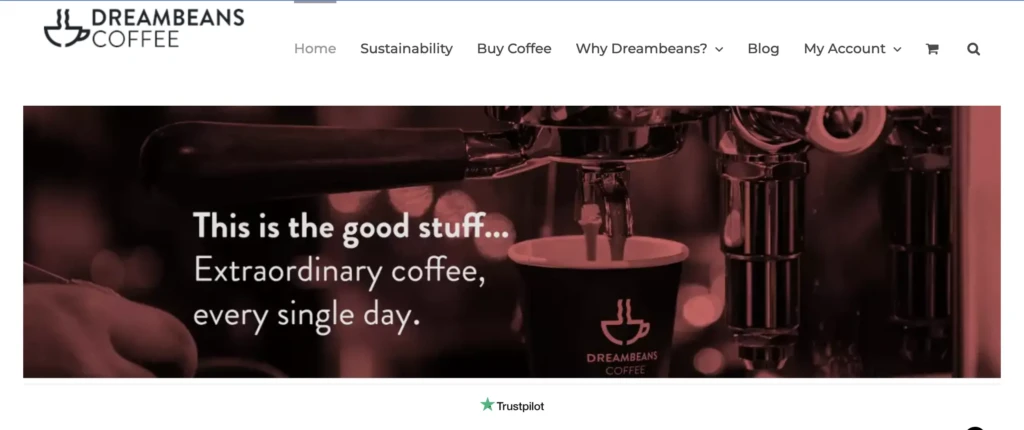1024x430 pixels.
Task: Click 'Extraordinary coffee, every single day.' text
Action: tap(339, 292)
